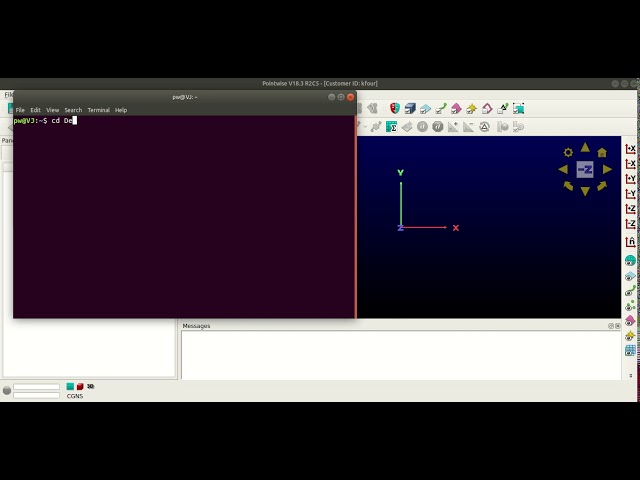Click the red cube solver dimension icon
Image resolution: width=640 pixels, height=480 pixels.
pos(80,386)
